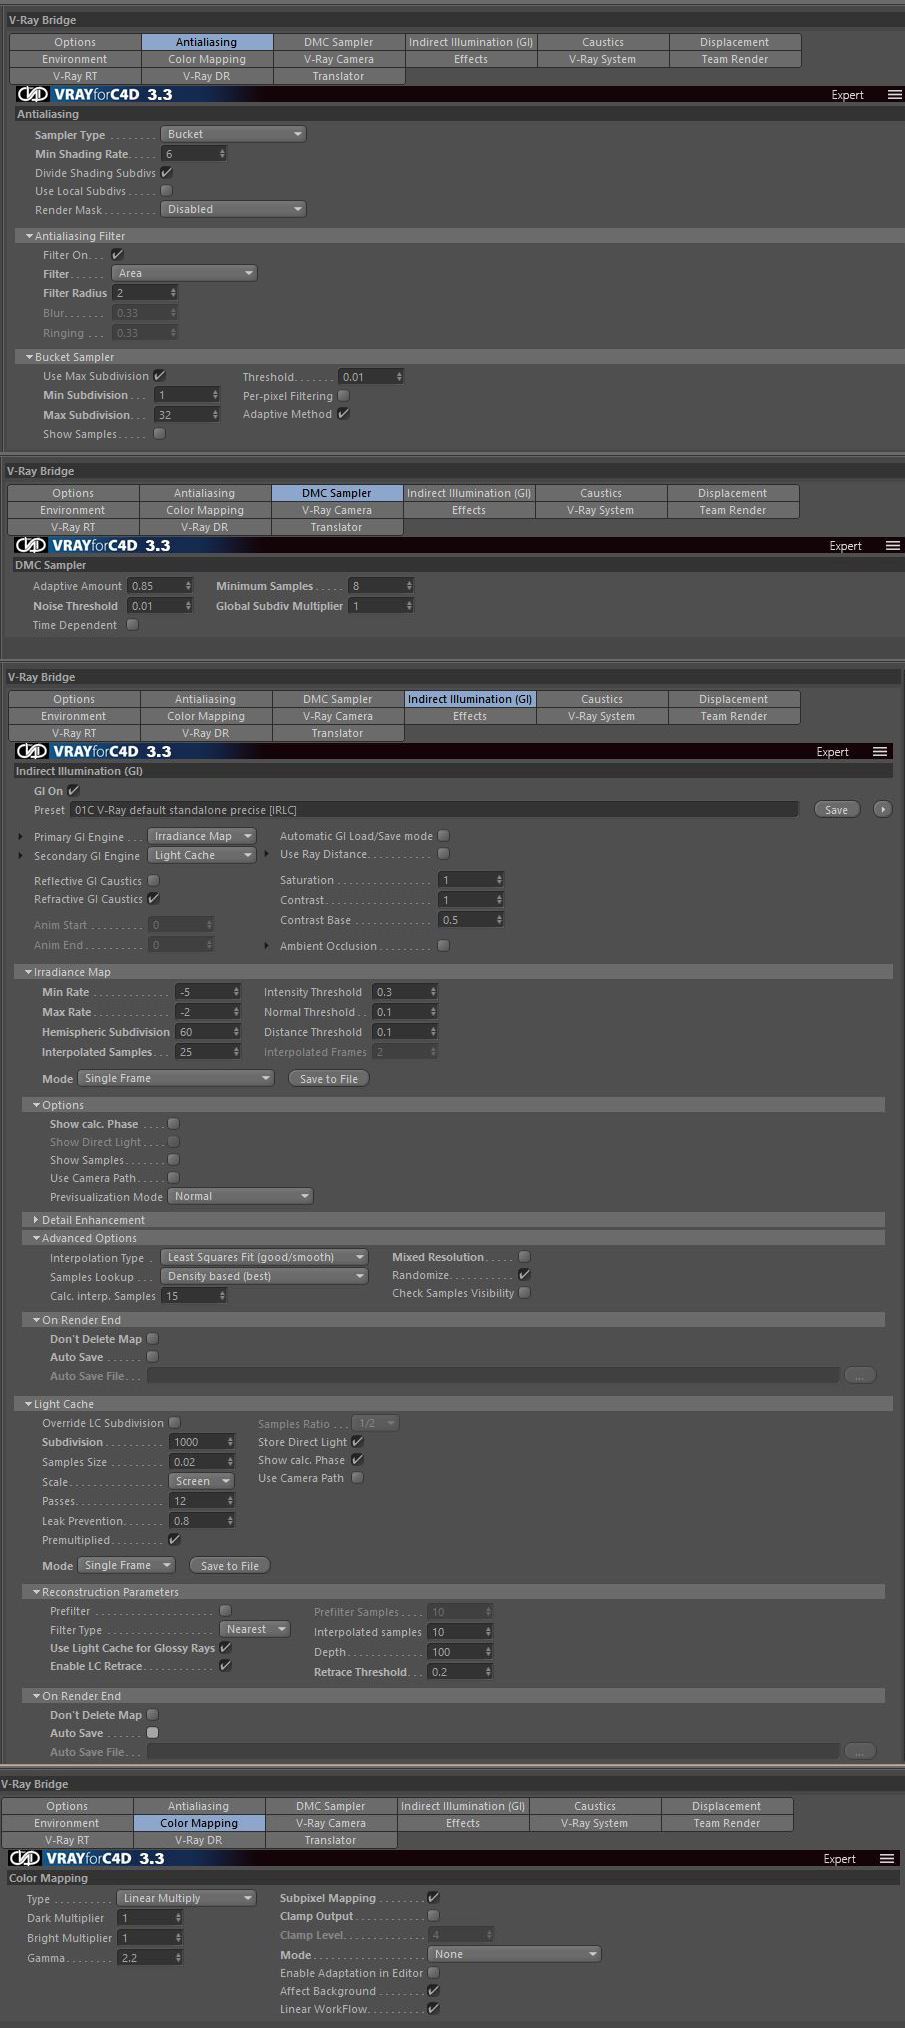This screenshot has width=905, height=2028.
Task: Enable the Time Dependent checkbox
Action: pyautogui.click(x=132, y=625)
